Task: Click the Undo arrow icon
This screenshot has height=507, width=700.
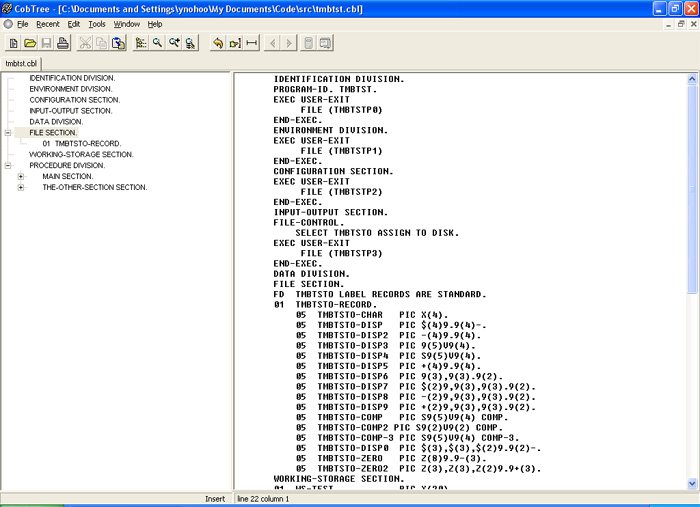Action: pyautogui.click(x=218, y=43)
